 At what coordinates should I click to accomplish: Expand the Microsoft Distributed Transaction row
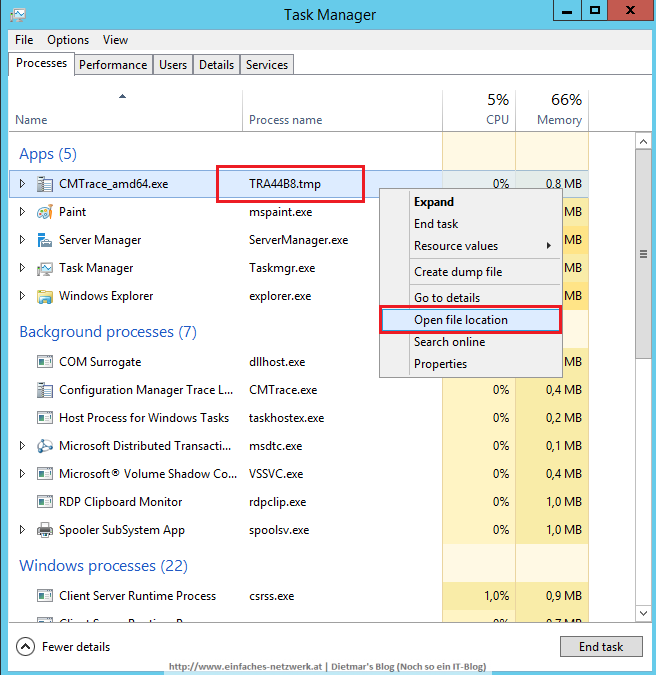pyautogui.click(x=22, y=446)
